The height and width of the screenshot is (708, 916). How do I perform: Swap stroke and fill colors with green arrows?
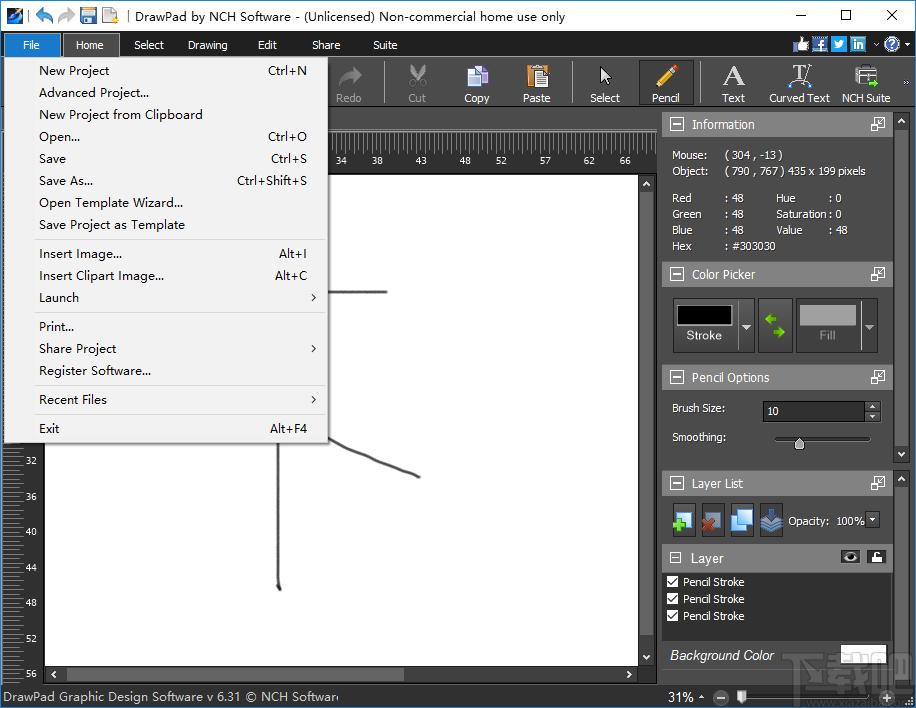pos(775,325)
